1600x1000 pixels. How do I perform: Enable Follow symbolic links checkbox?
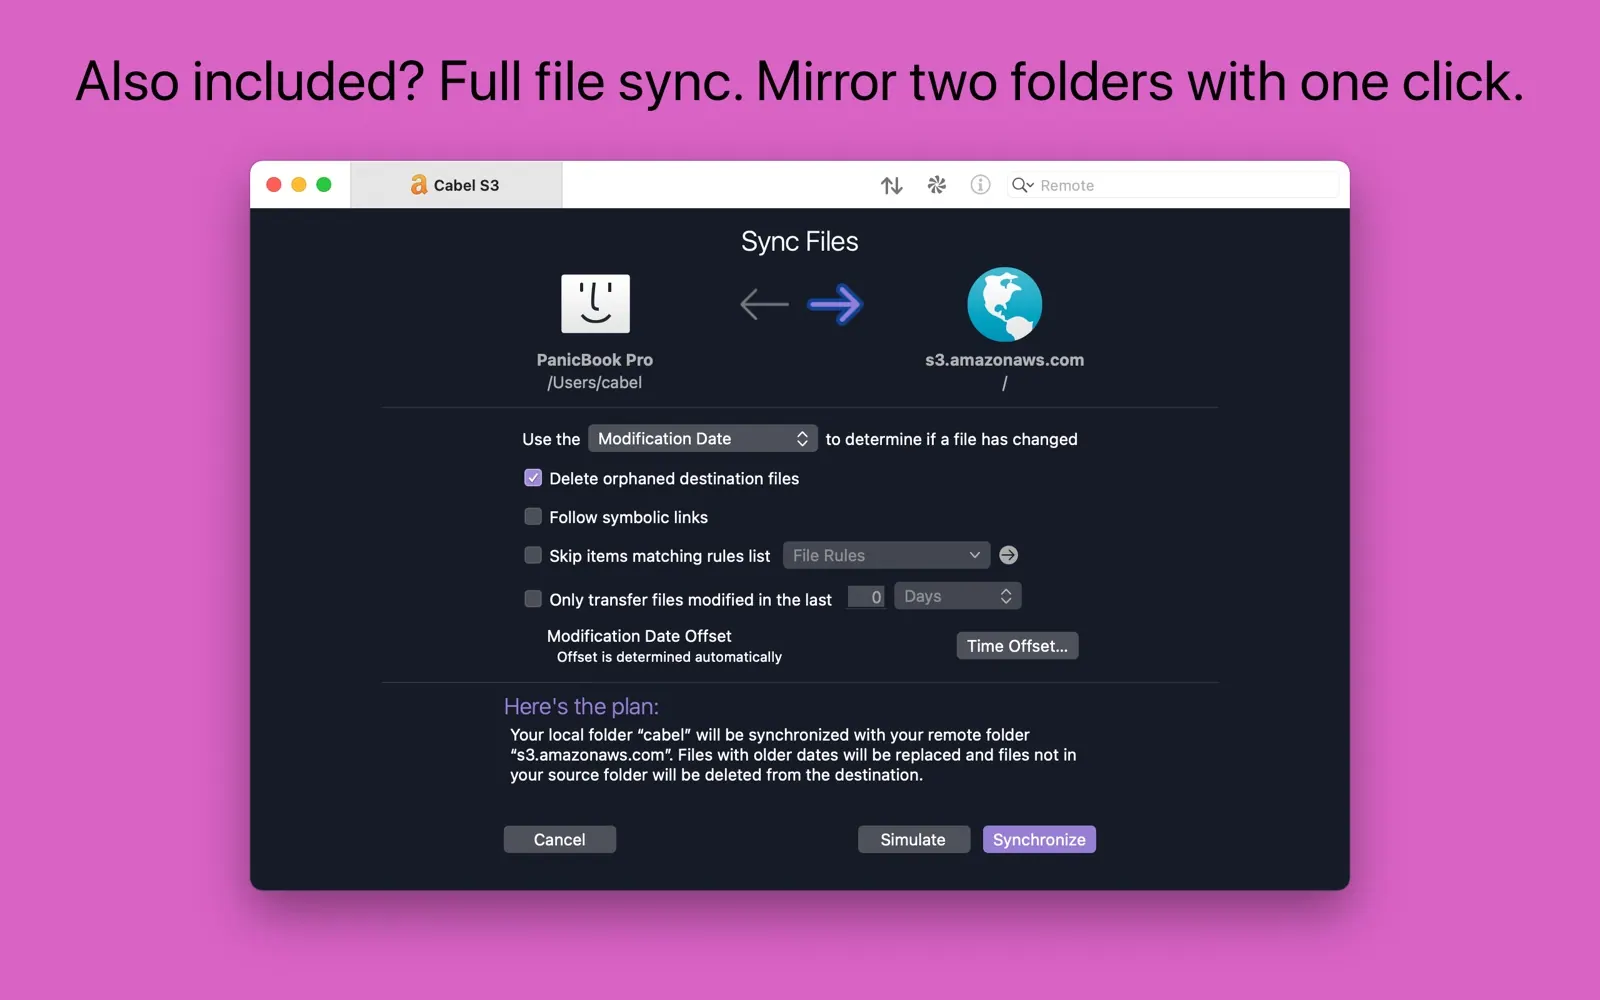[533, 517]
